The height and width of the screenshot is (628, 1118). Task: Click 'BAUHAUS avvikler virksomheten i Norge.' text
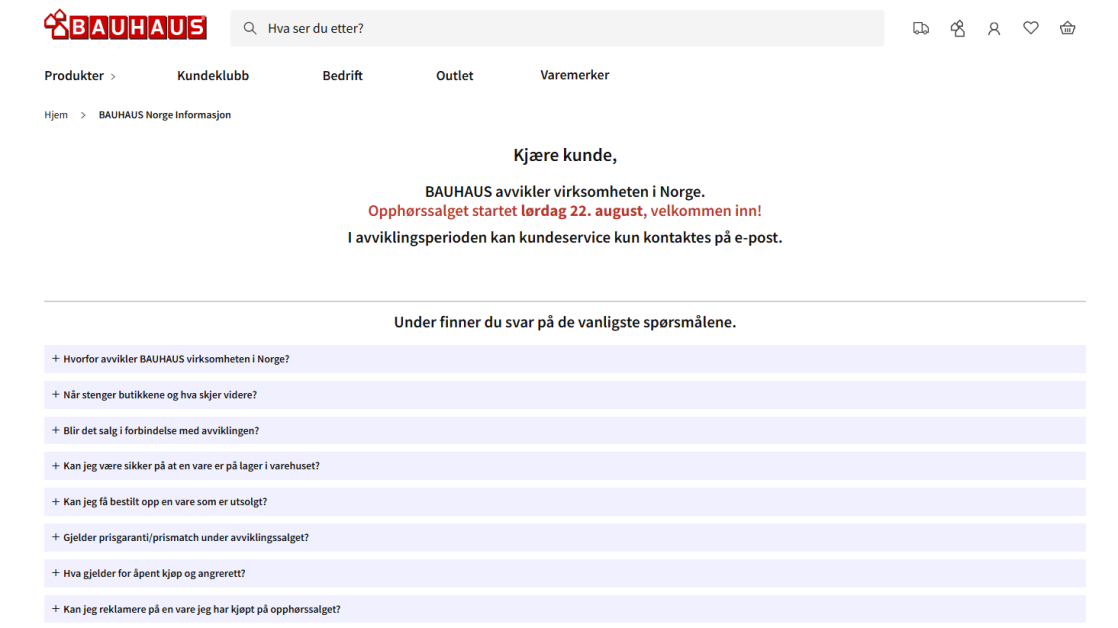click(x=565, y=192)
